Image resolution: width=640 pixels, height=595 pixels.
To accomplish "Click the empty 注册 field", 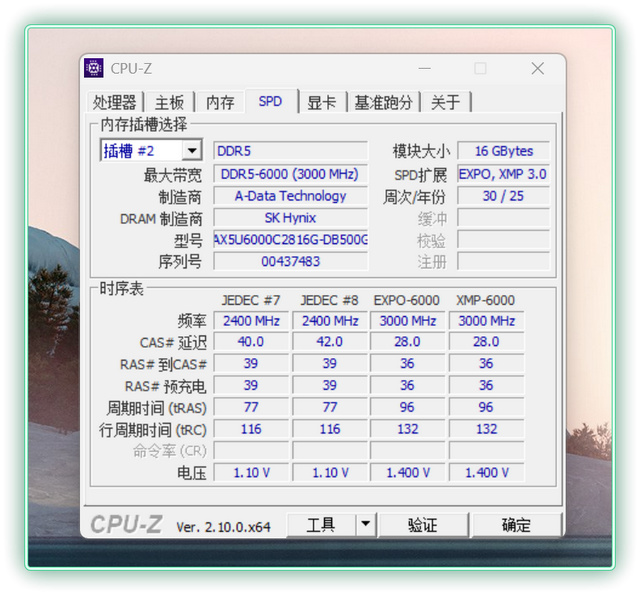I will 504,261.
